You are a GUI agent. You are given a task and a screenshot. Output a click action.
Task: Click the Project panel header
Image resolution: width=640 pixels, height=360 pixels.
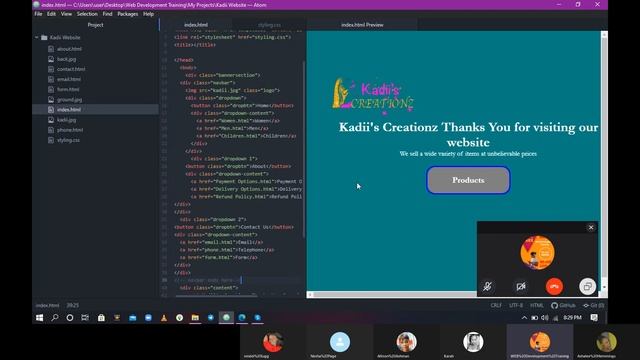pyautogui.click(x=96, y=25)
